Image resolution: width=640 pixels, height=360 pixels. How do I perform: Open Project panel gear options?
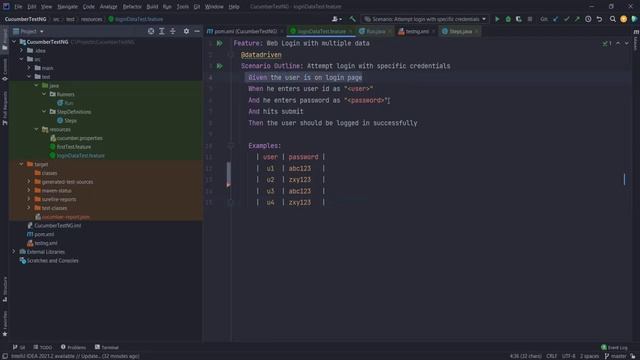tap(186, 31)
